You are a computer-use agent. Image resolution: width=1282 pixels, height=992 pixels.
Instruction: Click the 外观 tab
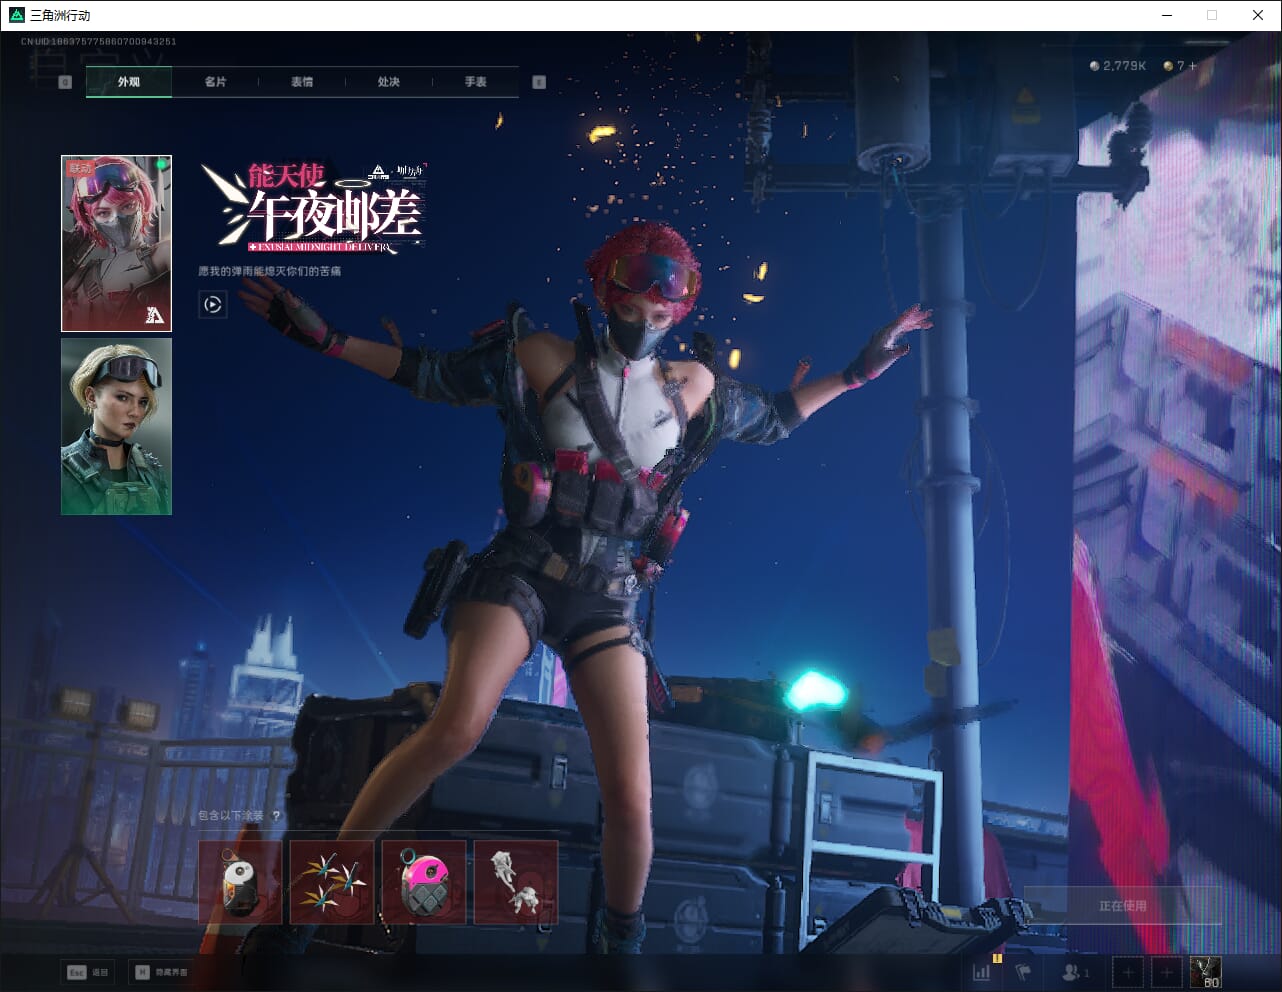point(129,82)
